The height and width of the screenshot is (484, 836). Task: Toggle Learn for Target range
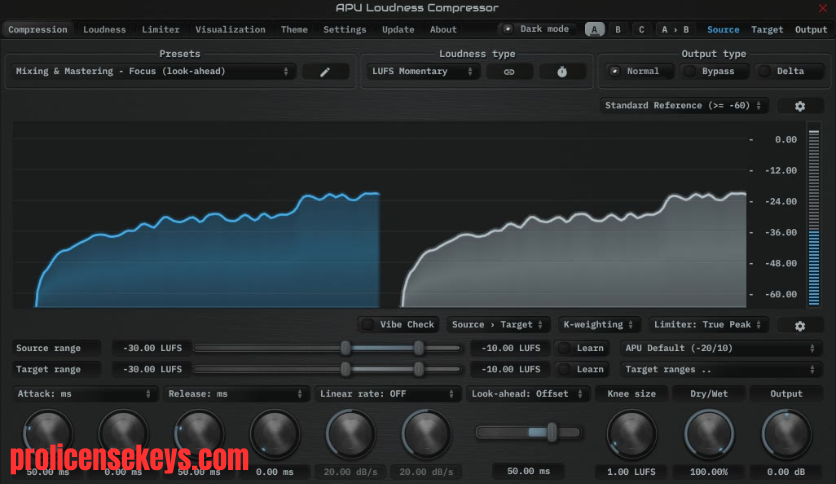582,369
